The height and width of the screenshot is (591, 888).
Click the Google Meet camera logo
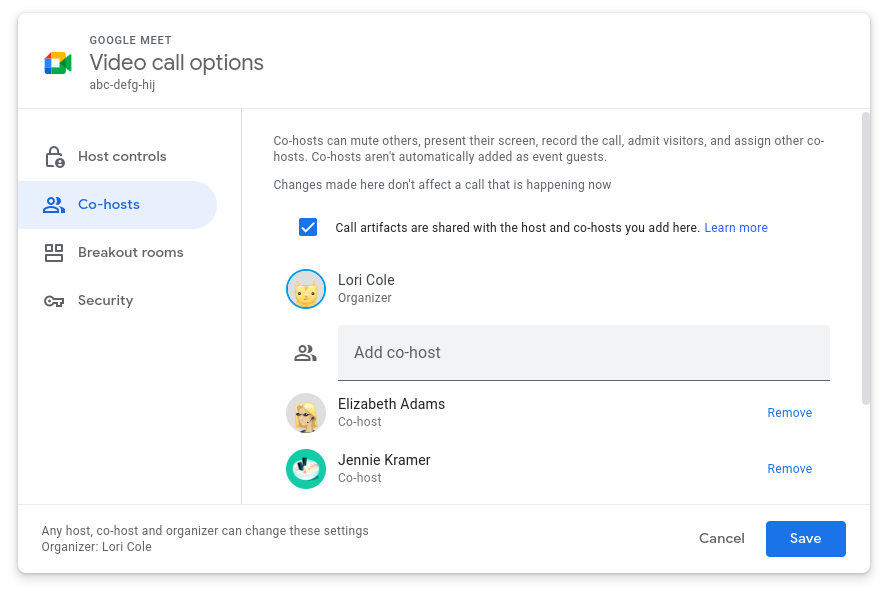58,63
